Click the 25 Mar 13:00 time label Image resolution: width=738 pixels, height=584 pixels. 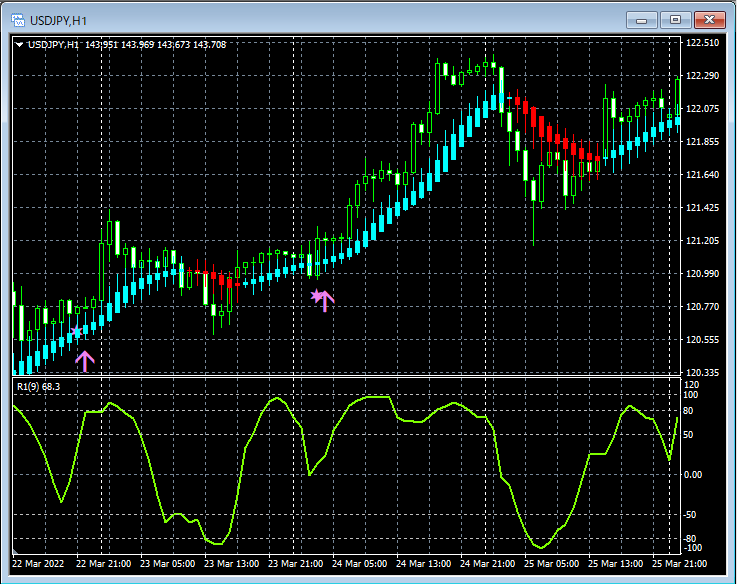(616, 563)
